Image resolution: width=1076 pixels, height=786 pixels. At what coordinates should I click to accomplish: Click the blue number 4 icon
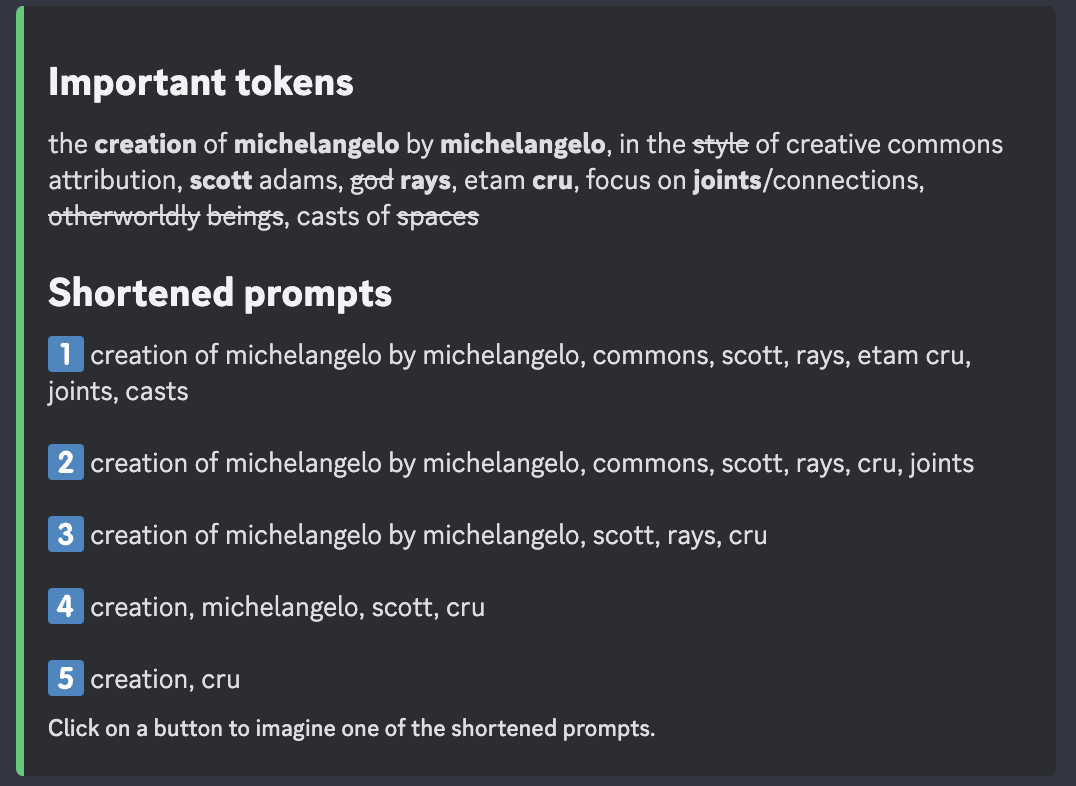click(65, 607)
